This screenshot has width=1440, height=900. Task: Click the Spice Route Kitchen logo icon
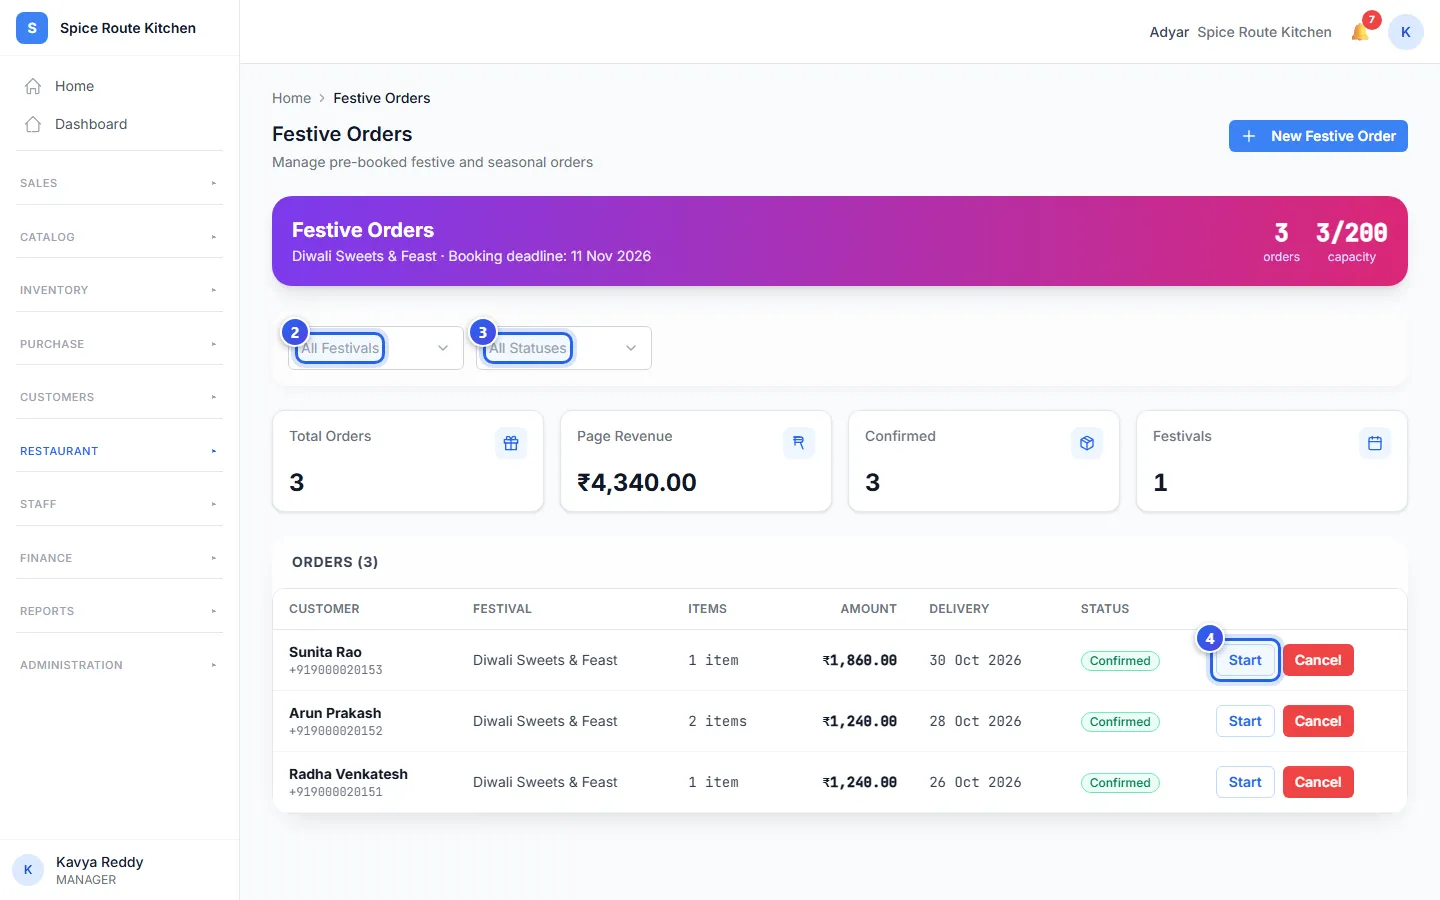(x=32, y=28)
